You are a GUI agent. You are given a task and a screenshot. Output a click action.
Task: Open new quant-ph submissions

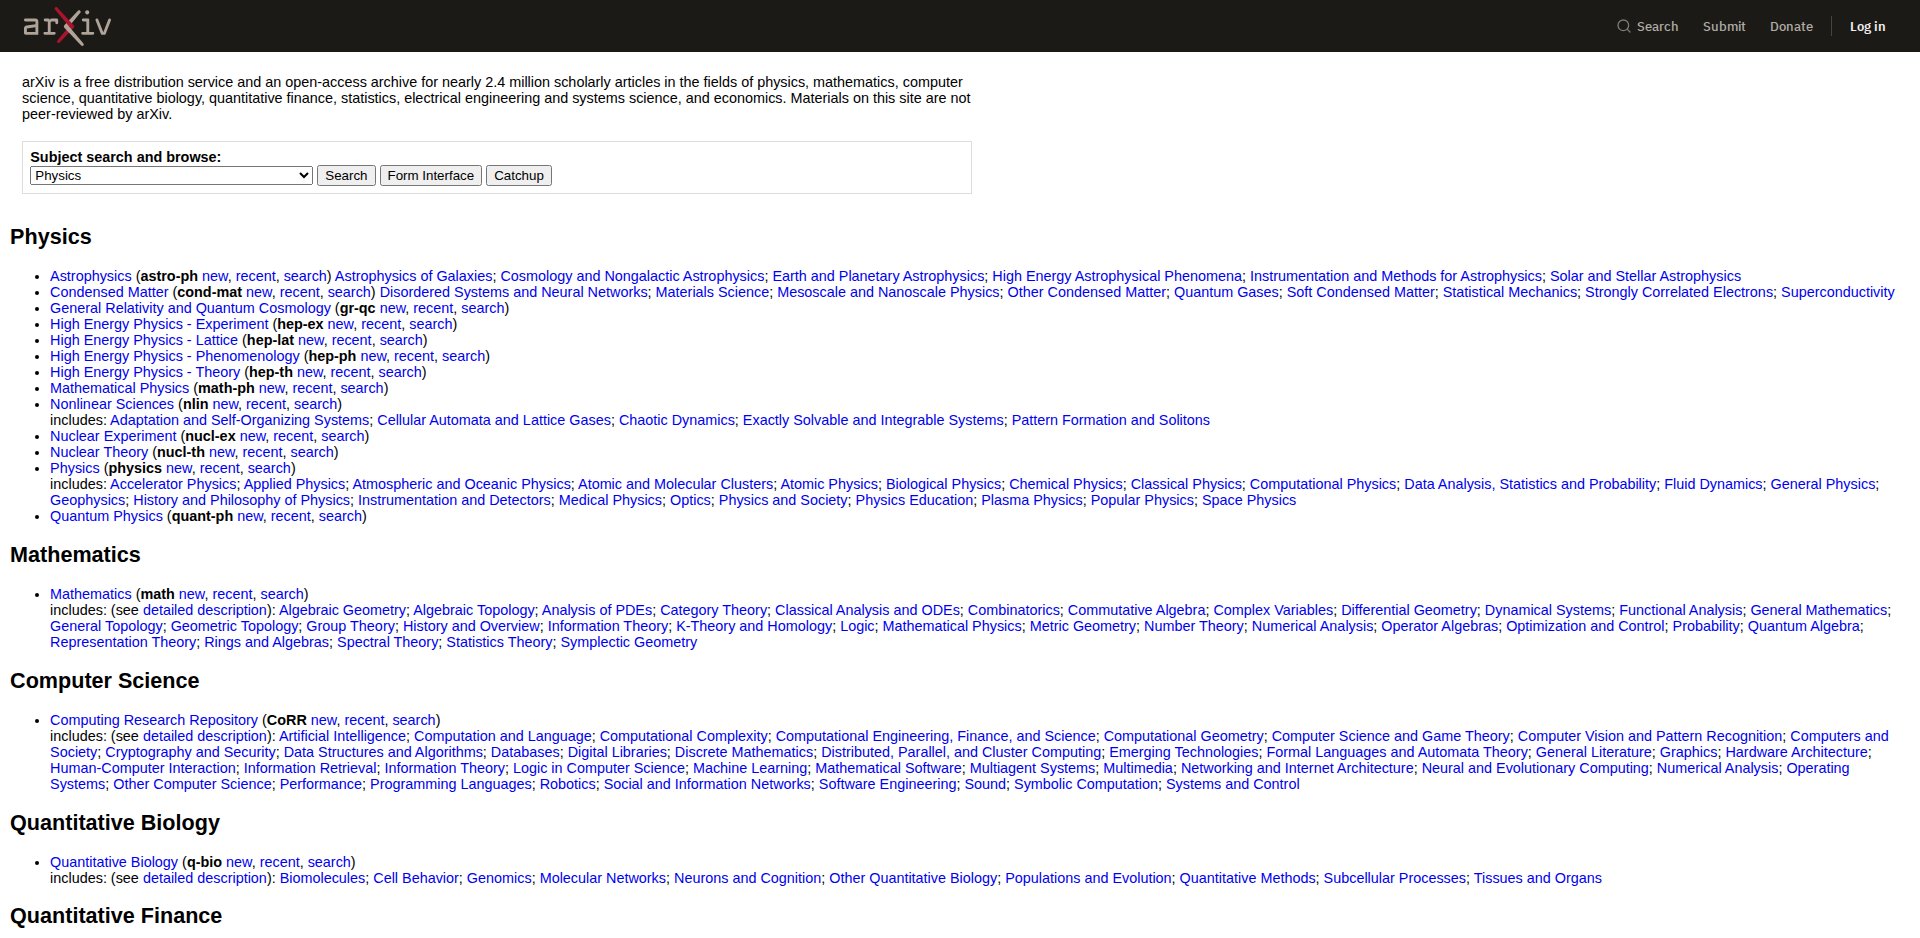point(250,516)
